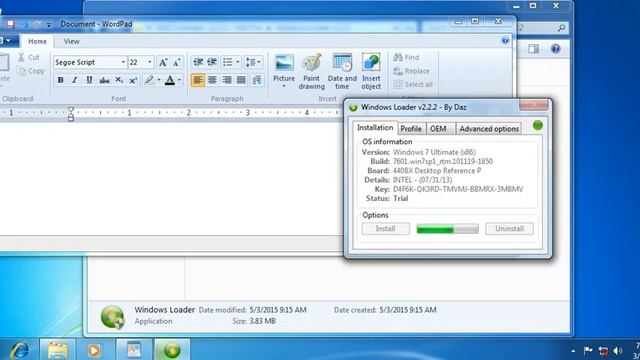Open the font family dropdown arrow

[x=123, y=62]
